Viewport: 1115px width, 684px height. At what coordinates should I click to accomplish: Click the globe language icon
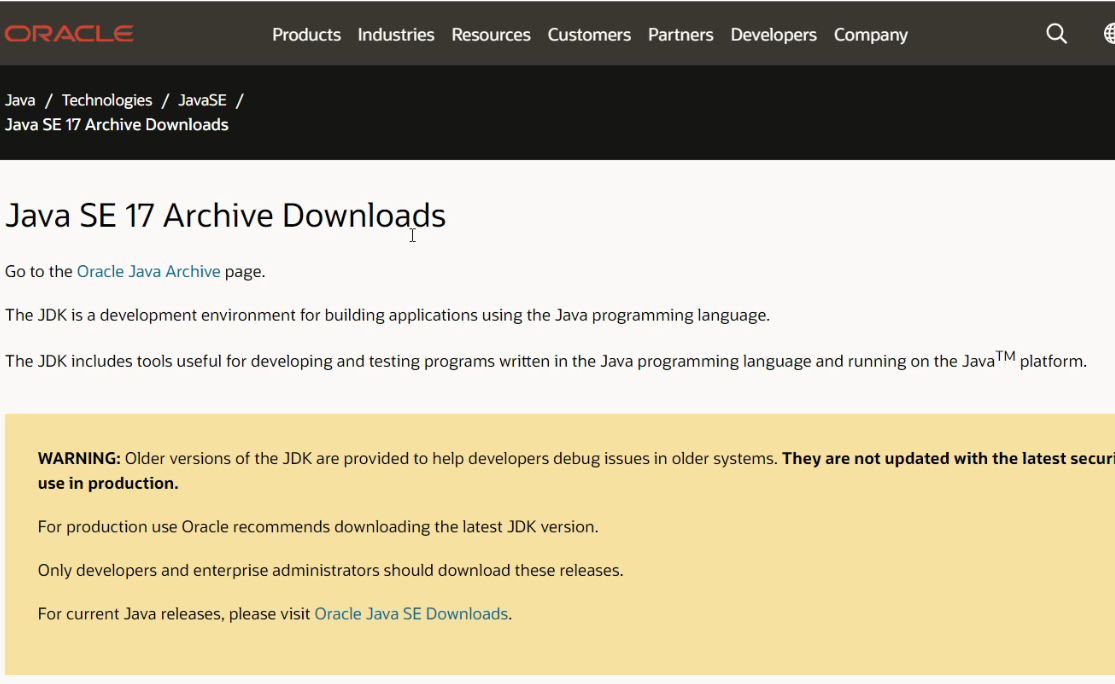pos(1109,33)
